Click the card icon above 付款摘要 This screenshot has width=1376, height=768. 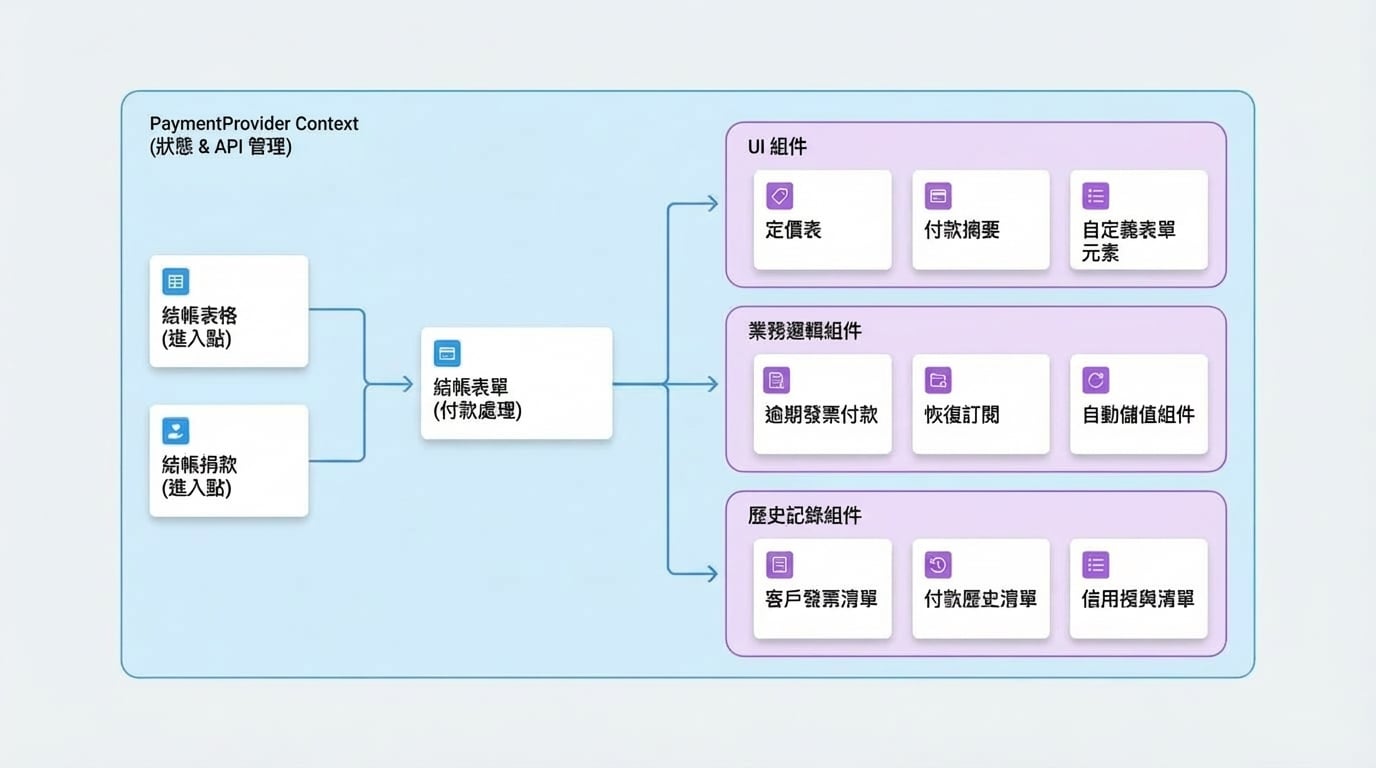938,196
